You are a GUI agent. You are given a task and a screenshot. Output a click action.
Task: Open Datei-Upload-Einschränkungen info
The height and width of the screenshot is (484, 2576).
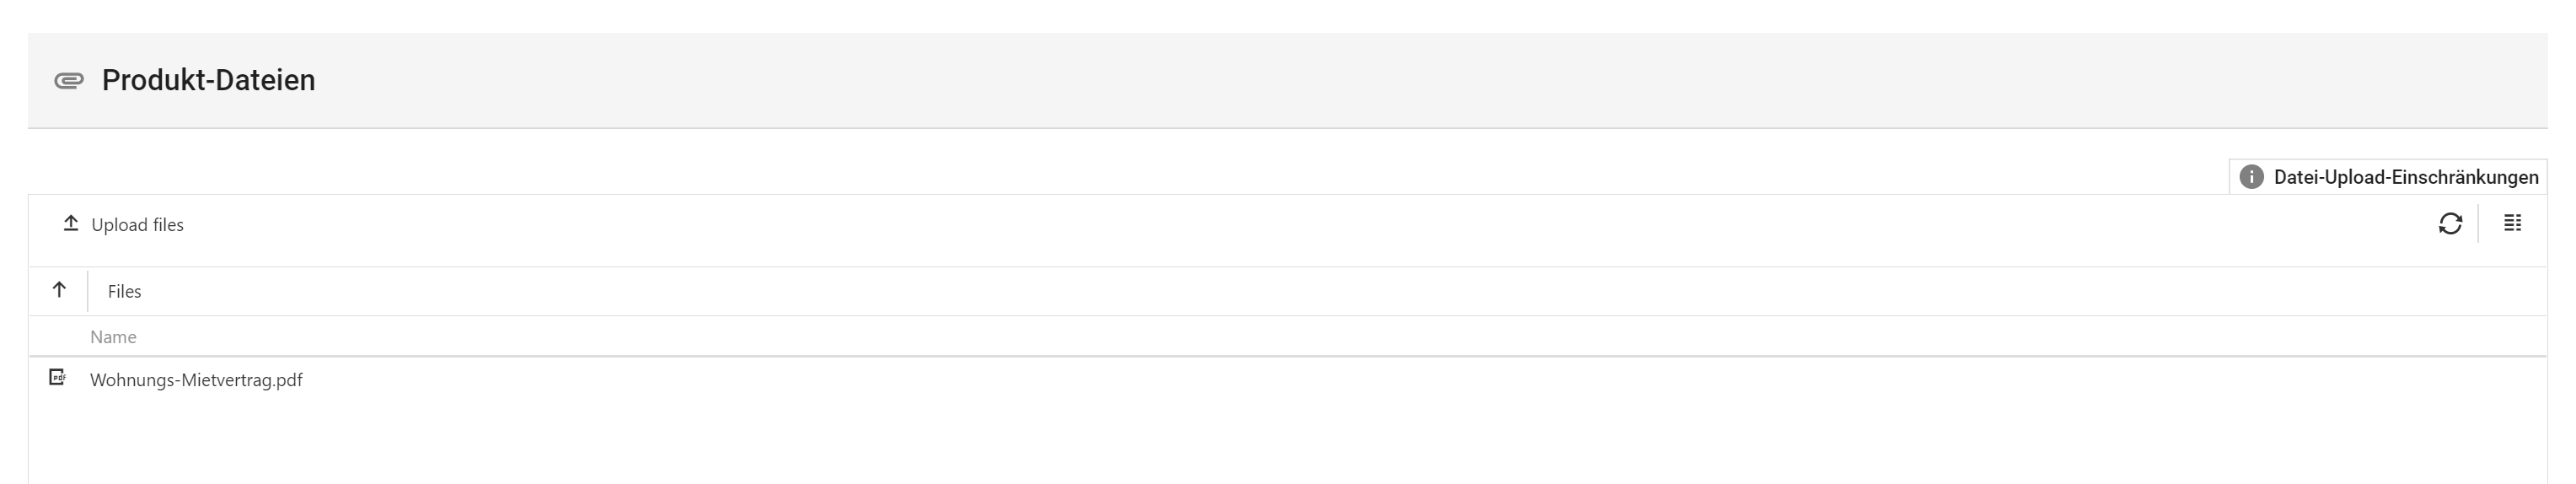[x=2405, y=177]
